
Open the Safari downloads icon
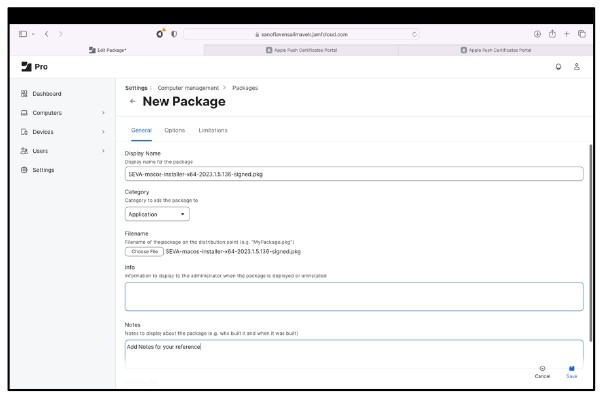coord(537,34)
